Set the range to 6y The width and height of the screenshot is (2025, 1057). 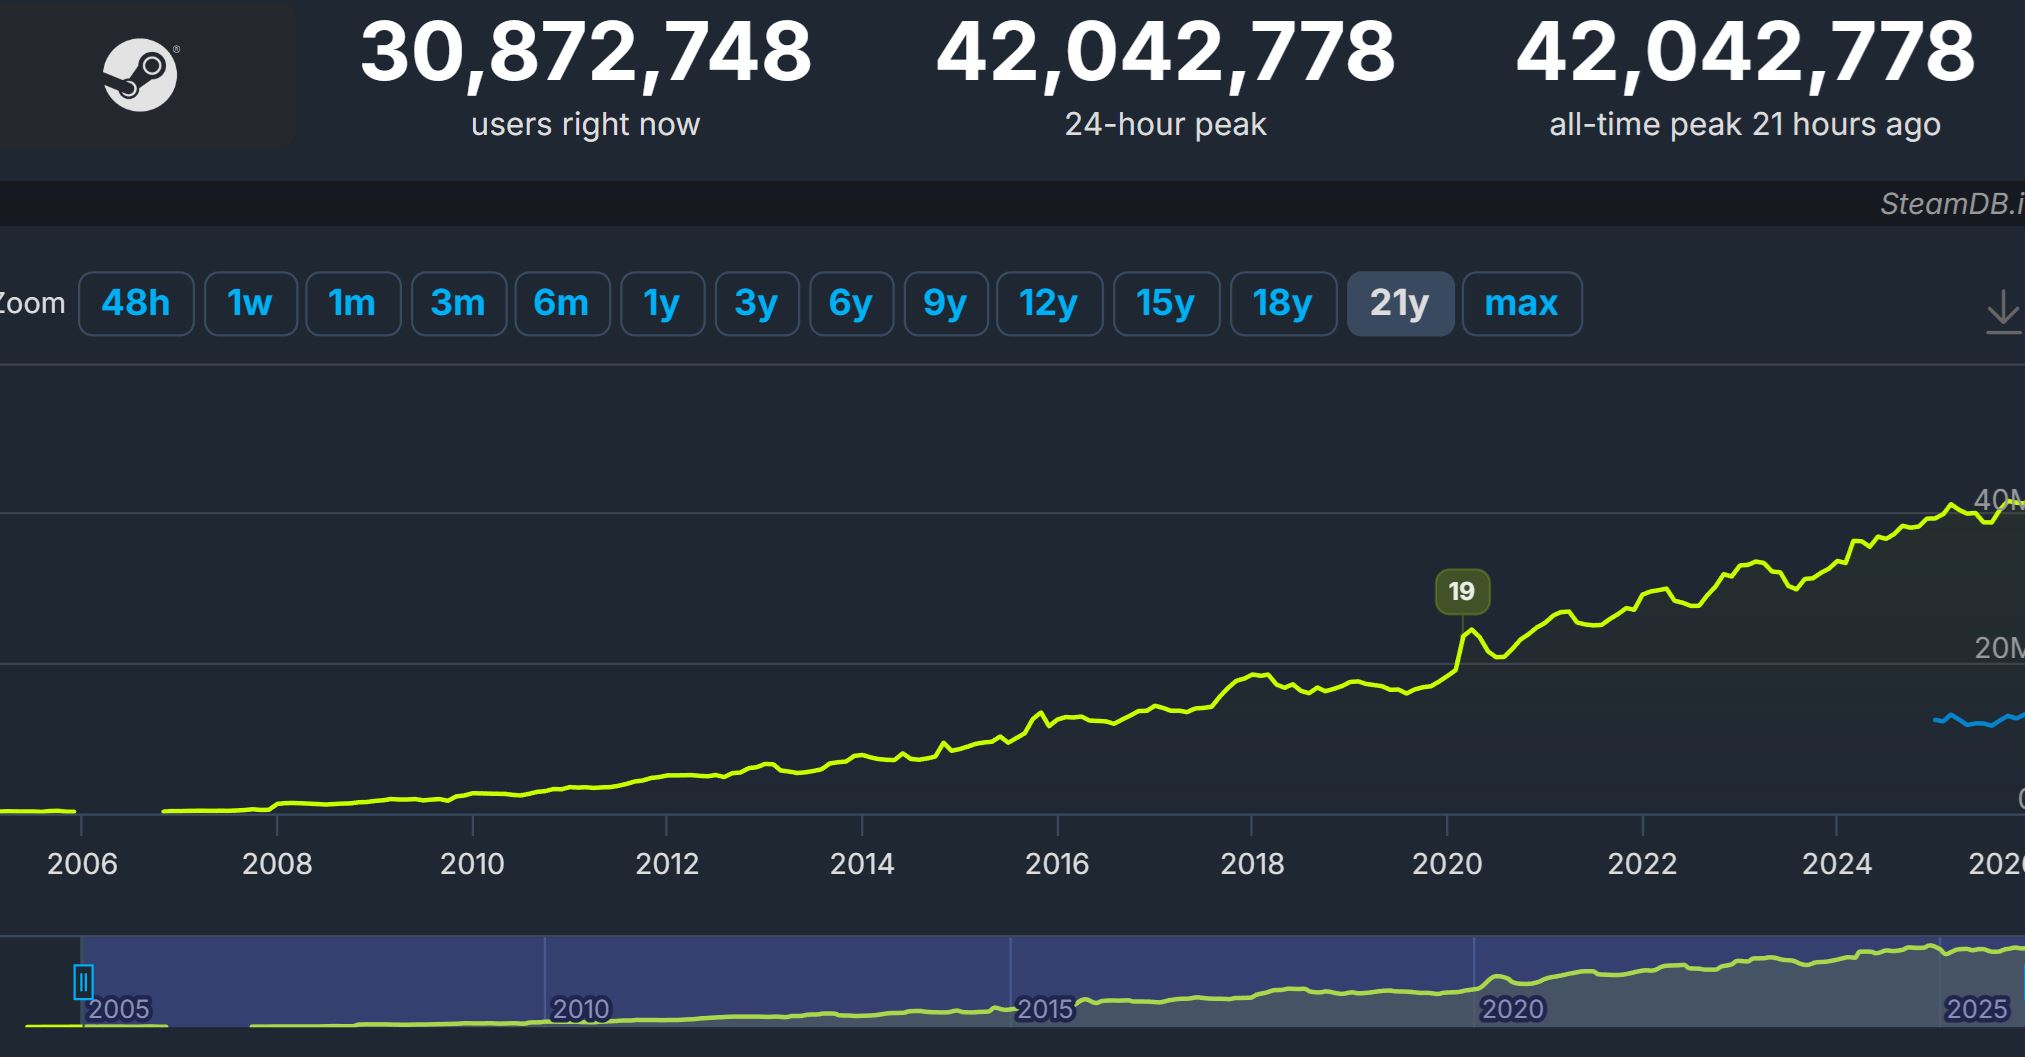pyautogui.click(x=851, y=303)
